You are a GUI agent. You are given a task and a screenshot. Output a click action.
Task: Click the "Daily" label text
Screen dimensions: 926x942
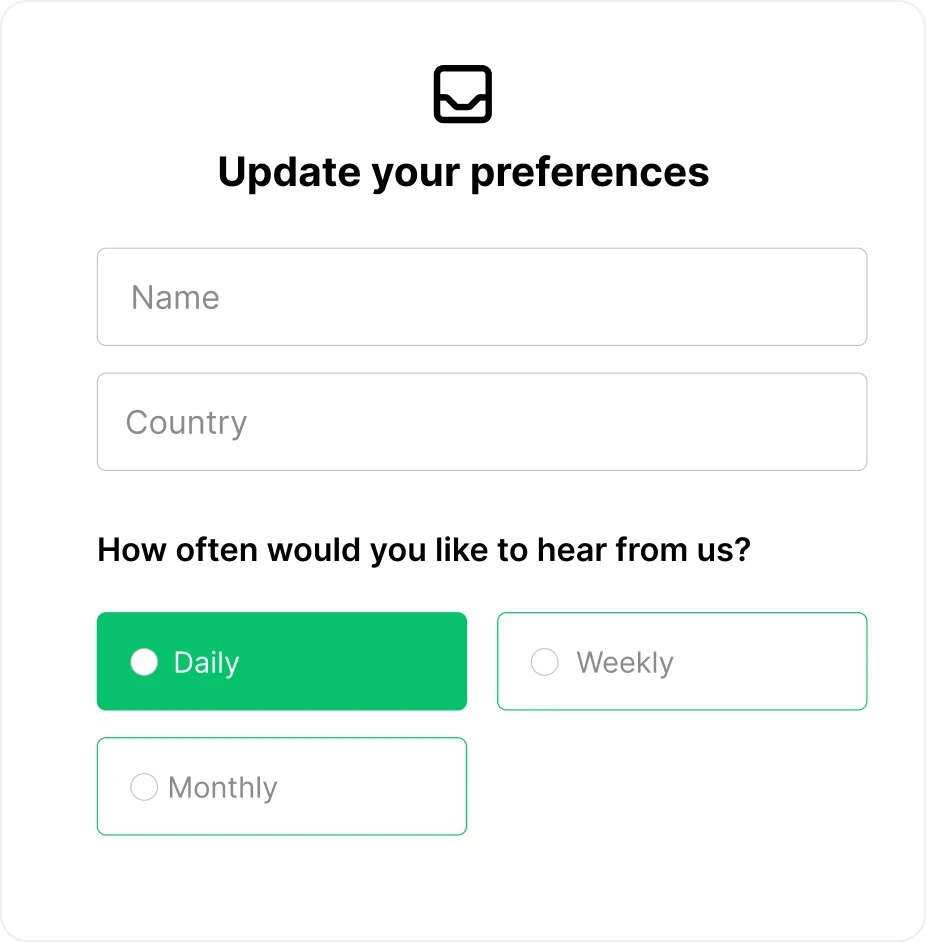207,663
